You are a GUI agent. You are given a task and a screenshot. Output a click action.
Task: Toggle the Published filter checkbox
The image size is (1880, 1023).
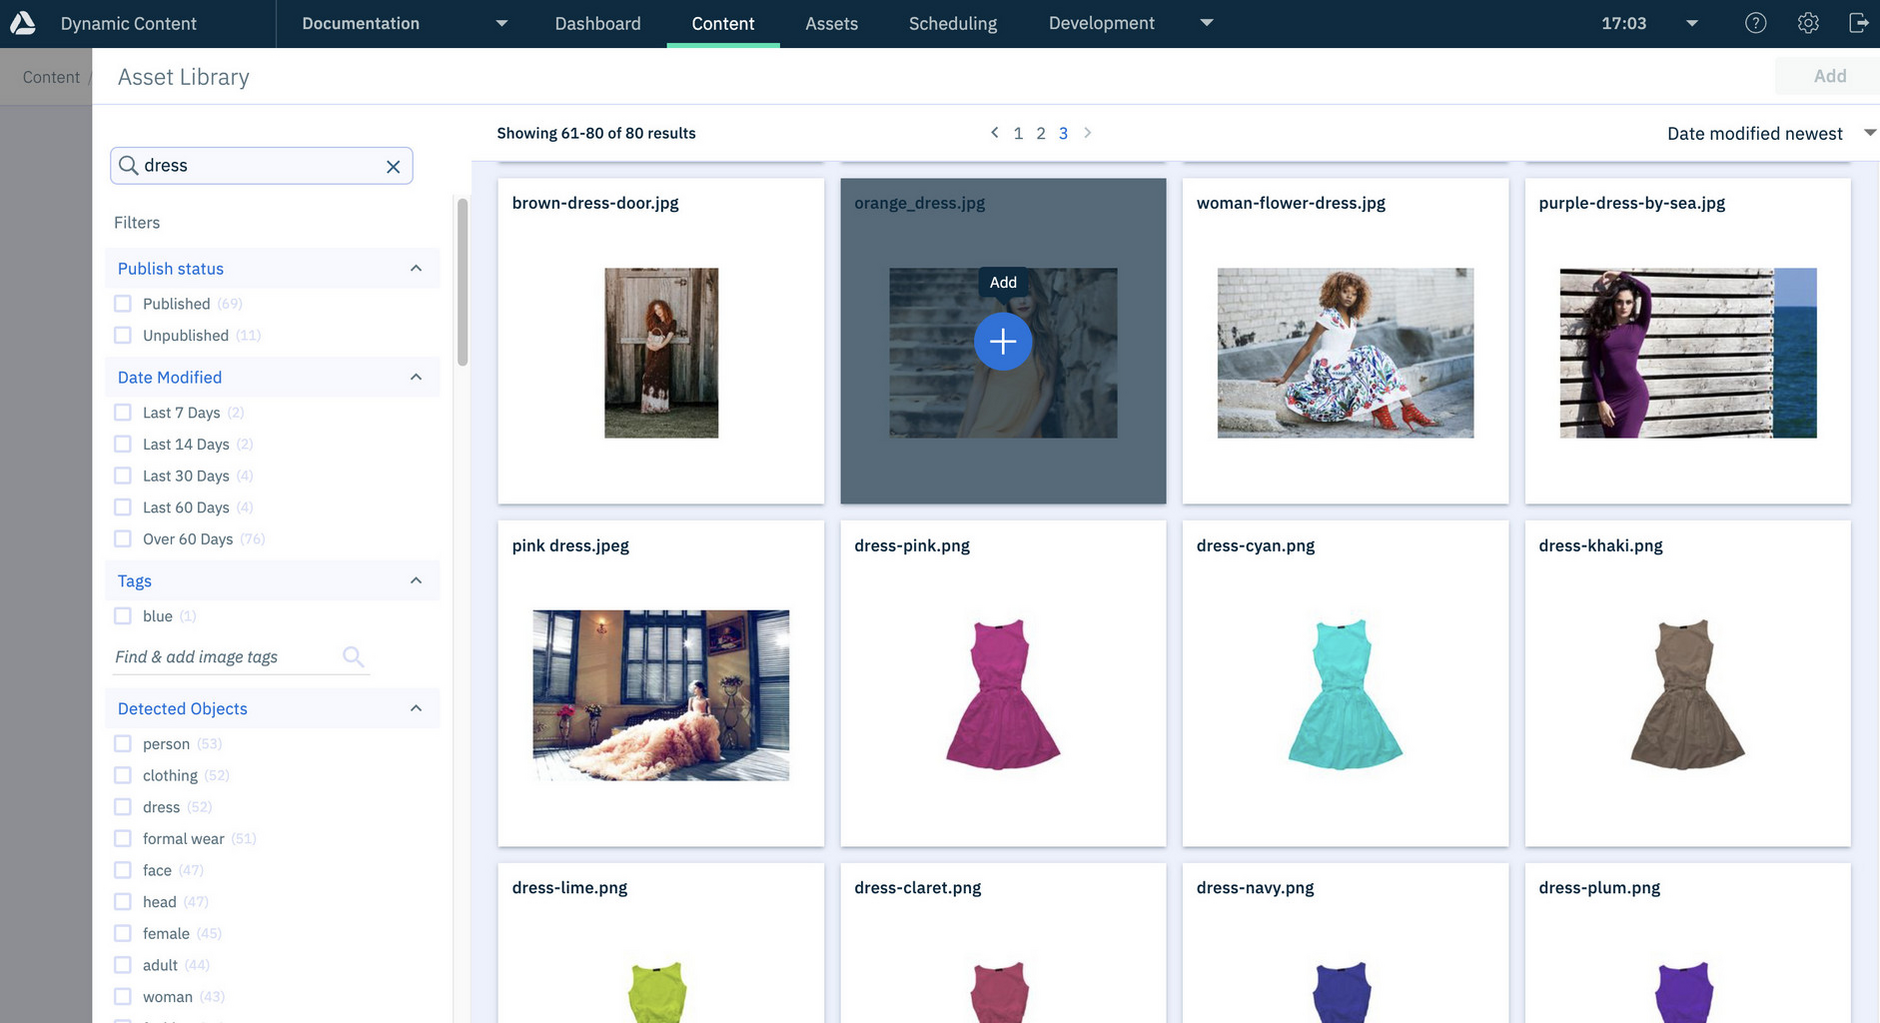pyautogui.click(x=123, y=303)
